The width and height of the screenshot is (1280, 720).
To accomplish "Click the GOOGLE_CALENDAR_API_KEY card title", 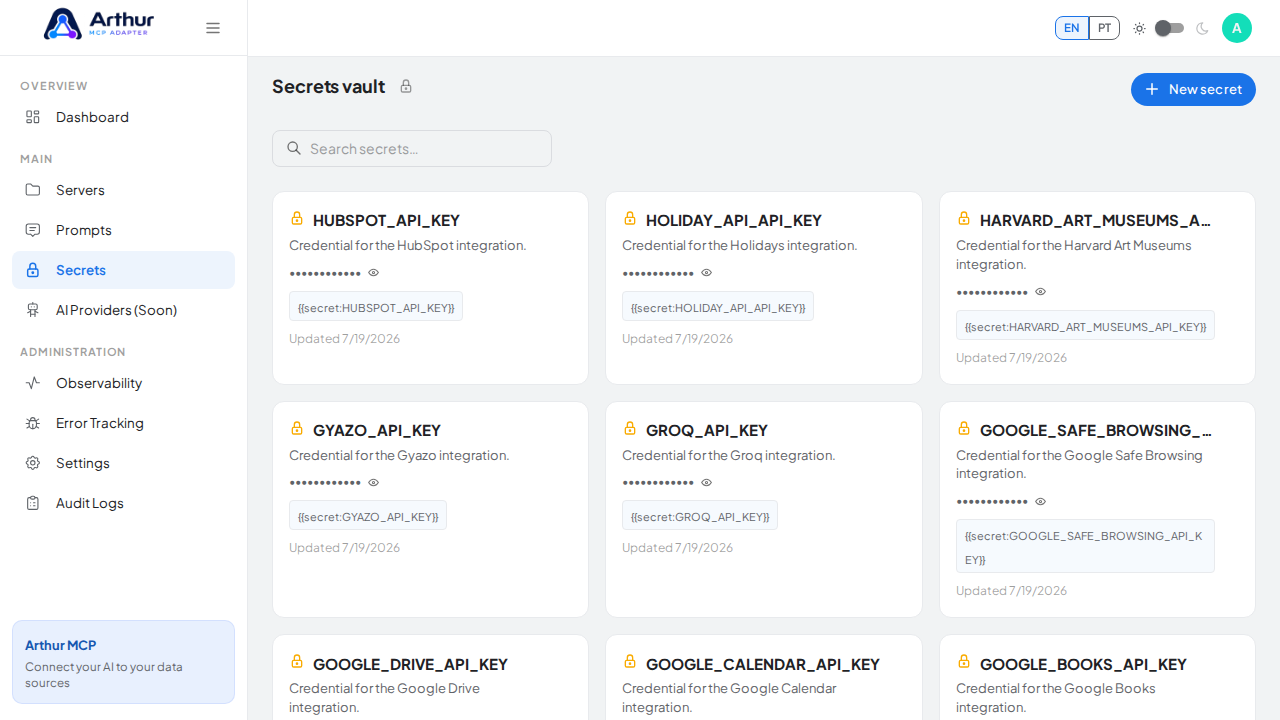I will coord(763,664).
